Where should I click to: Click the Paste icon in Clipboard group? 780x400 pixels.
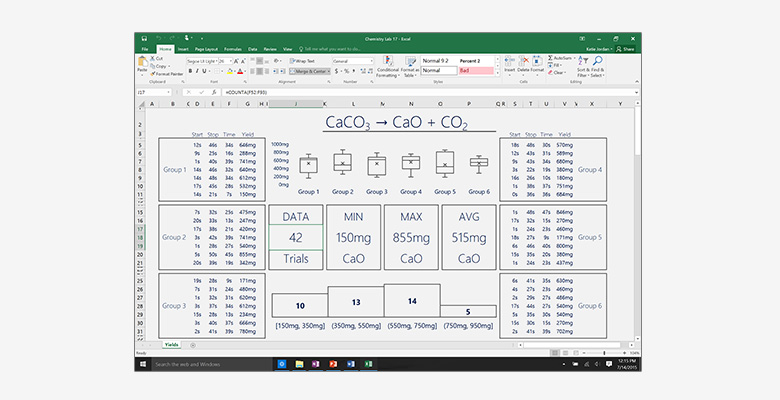pyautogui.click(x=143, y=63)
